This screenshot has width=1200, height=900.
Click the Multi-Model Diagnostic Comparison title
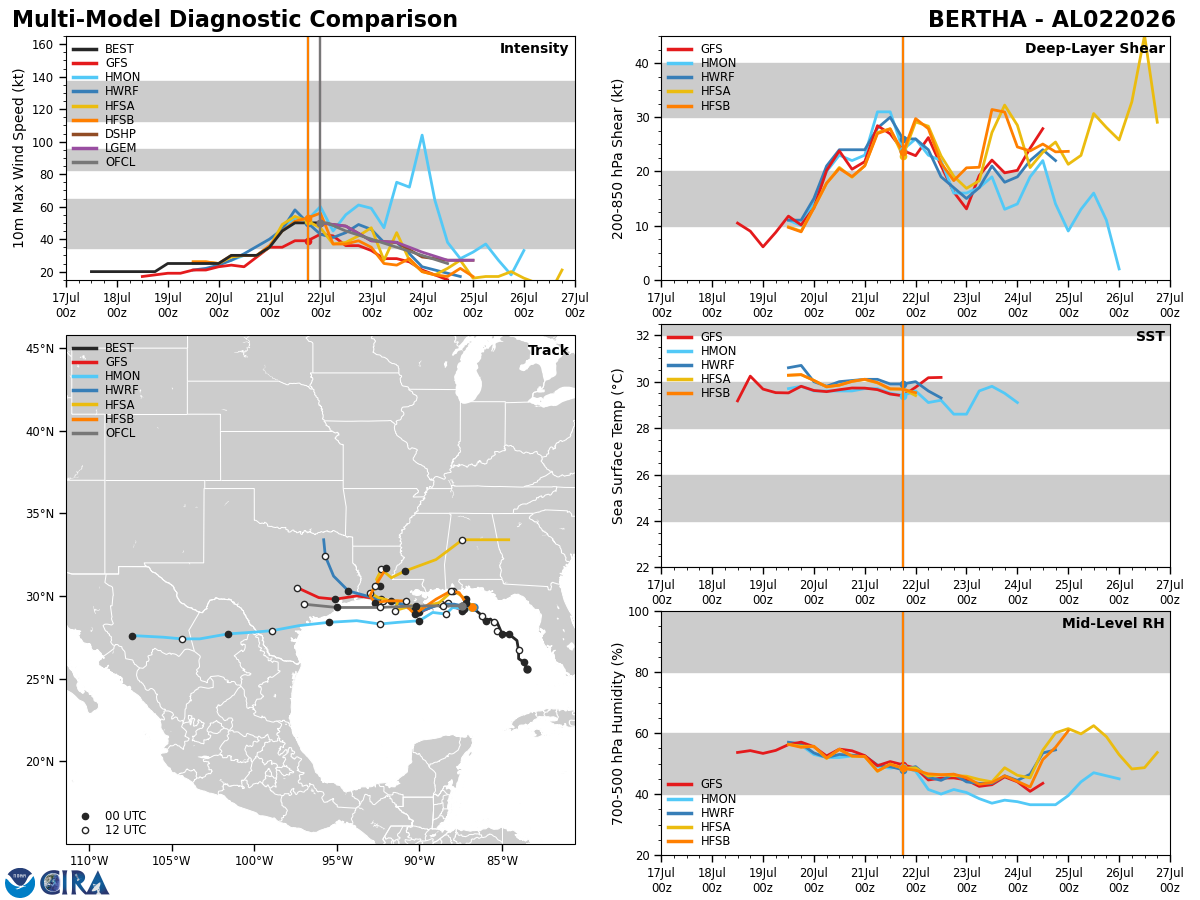click(235, 20)
